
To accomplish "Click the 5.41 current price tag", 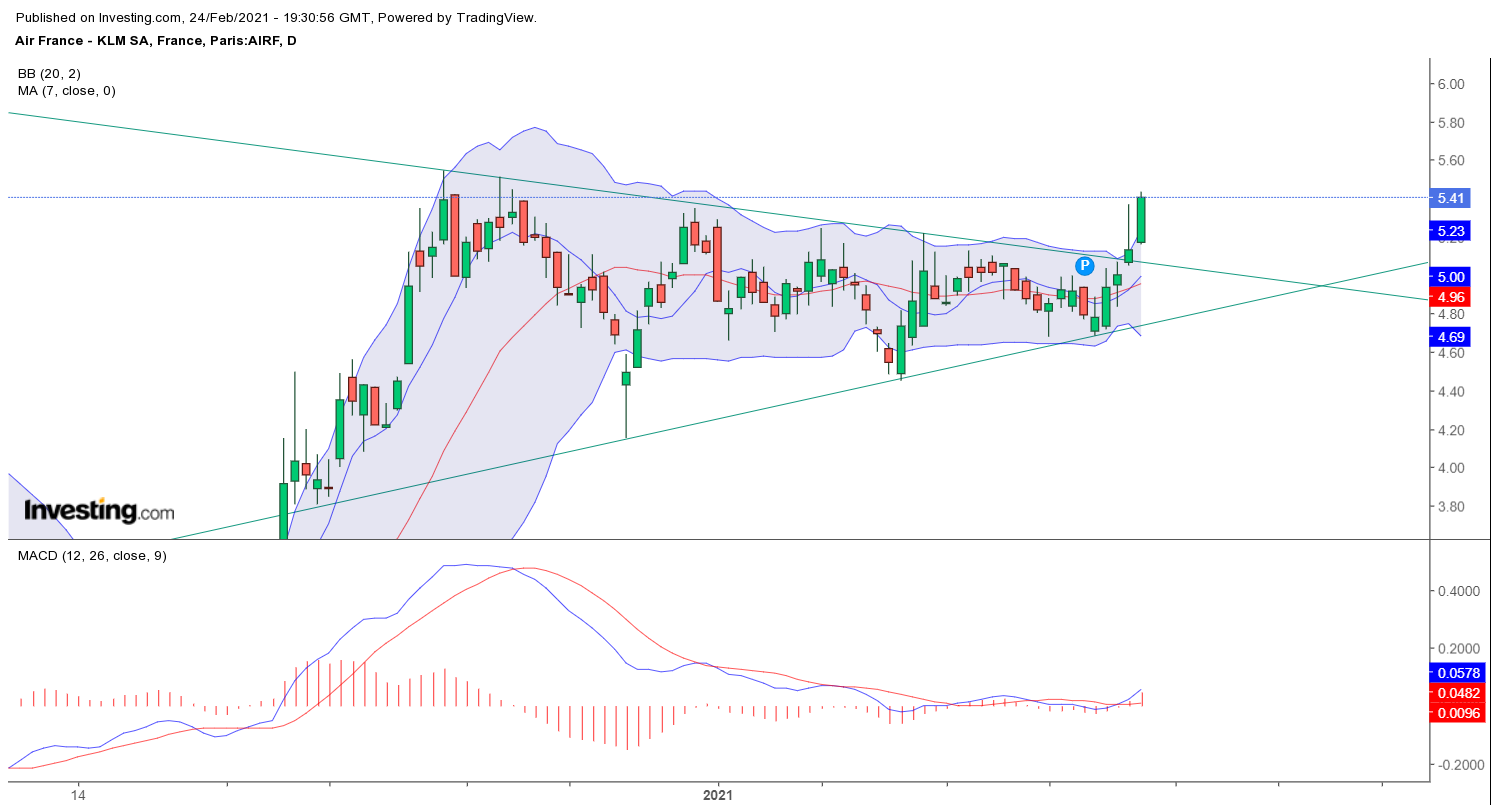I will click(x=1451, y=198).
